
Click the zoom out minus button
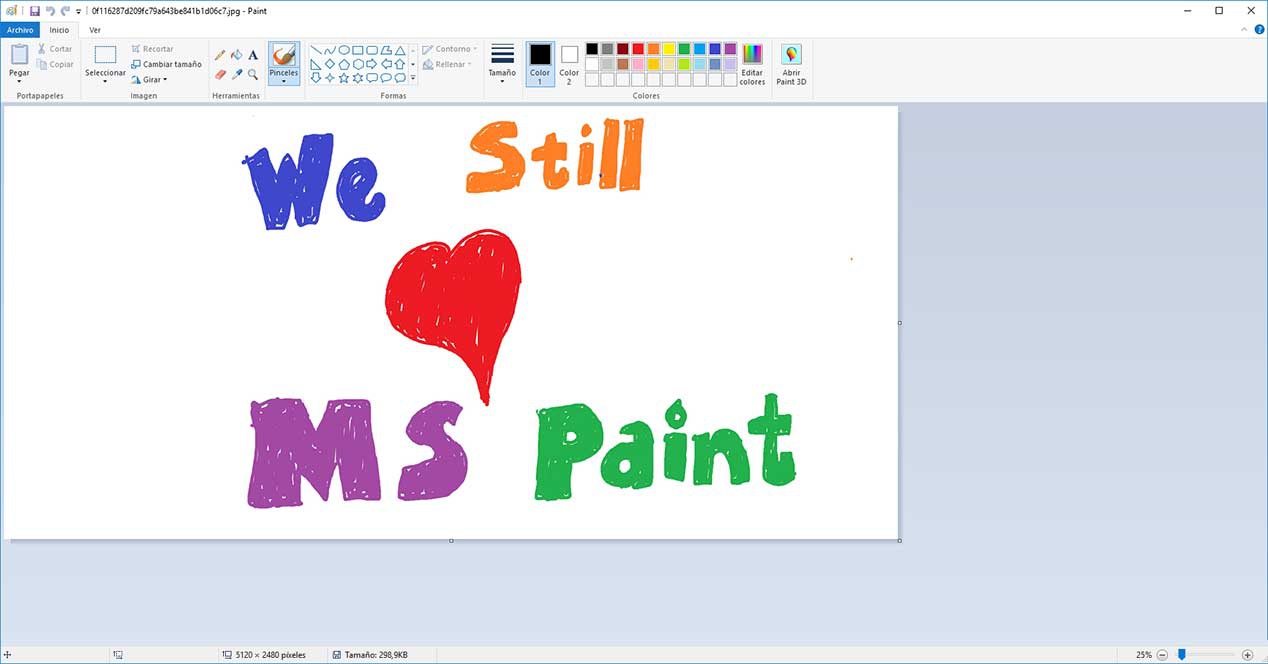[1162, 655]
